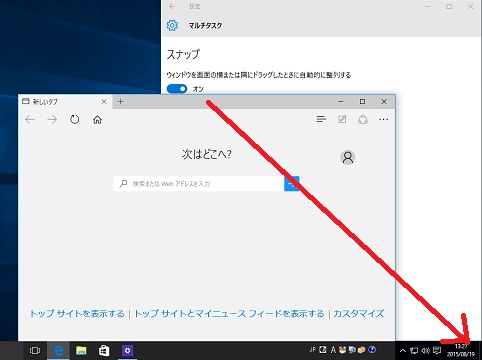
Task: Click the IME help question mark icon
Action: 372,350
